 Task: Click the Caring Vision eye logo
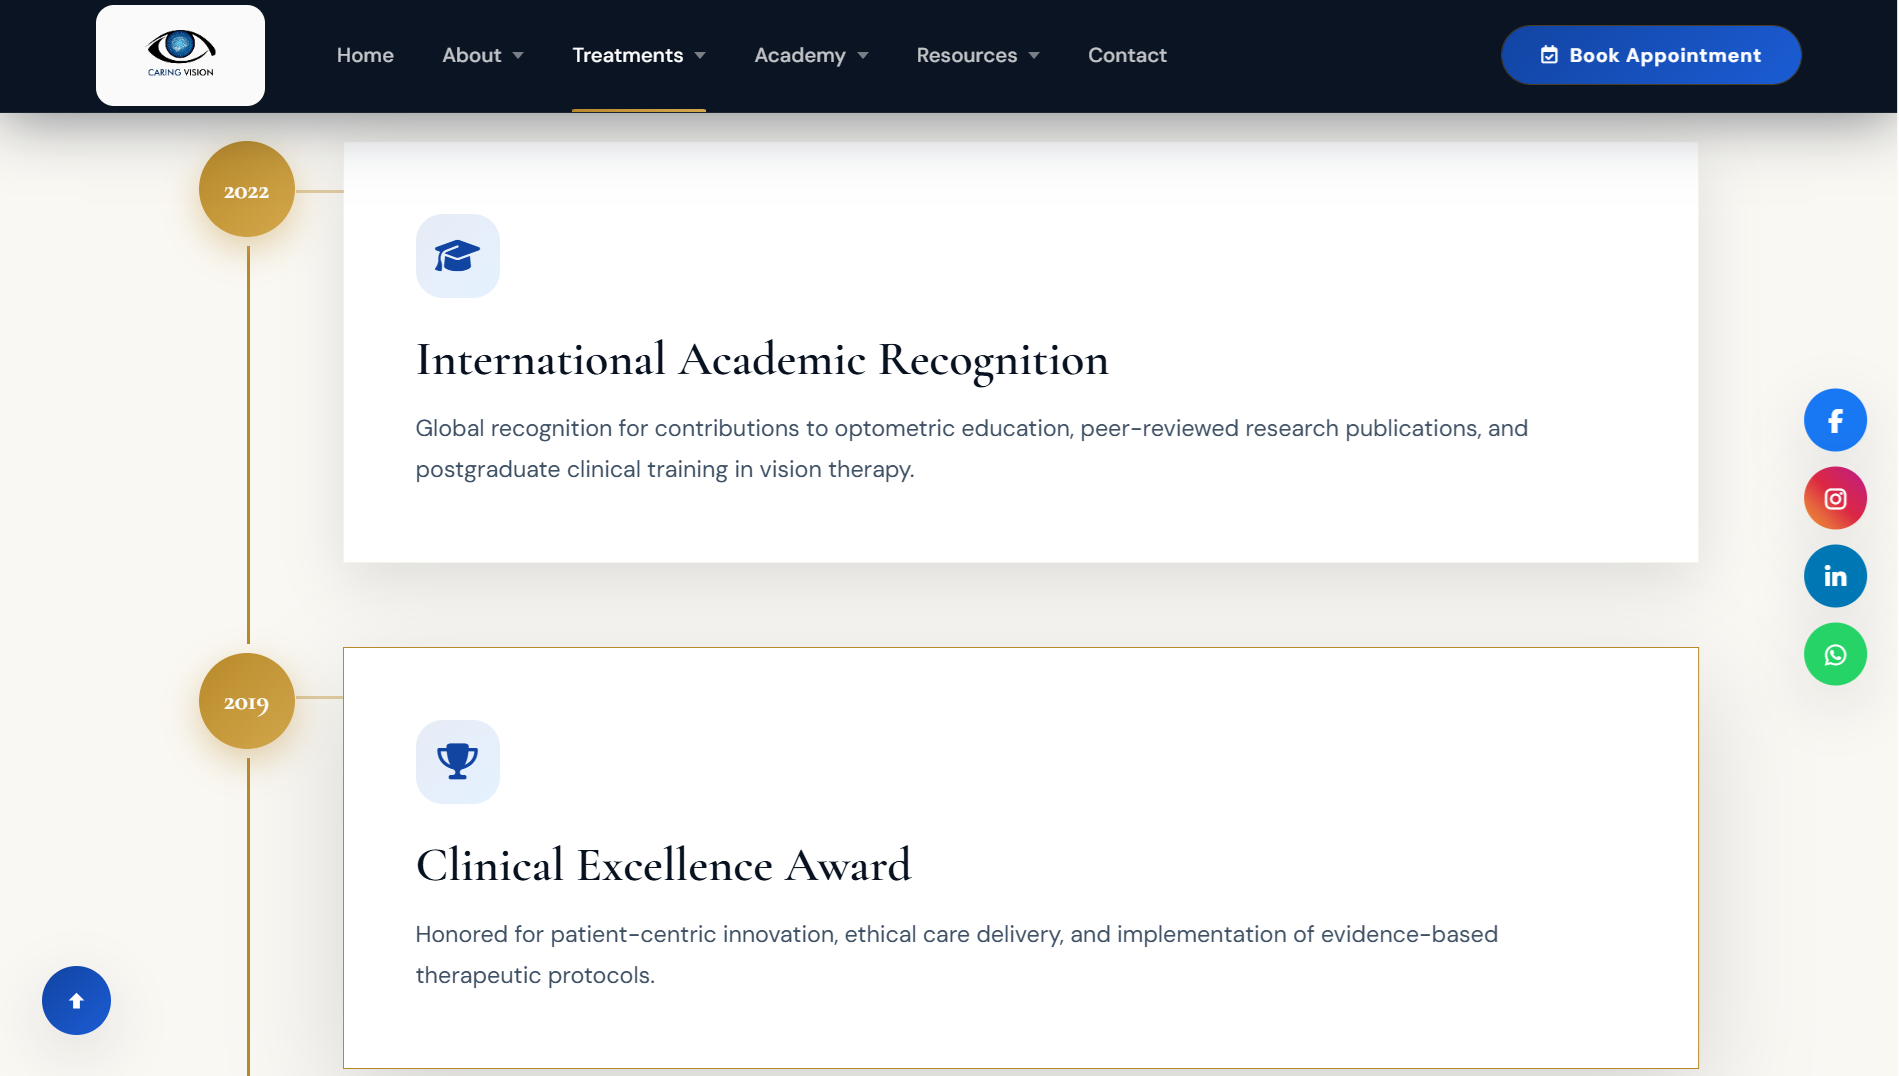pyautogui.click(x=180, y=55)
